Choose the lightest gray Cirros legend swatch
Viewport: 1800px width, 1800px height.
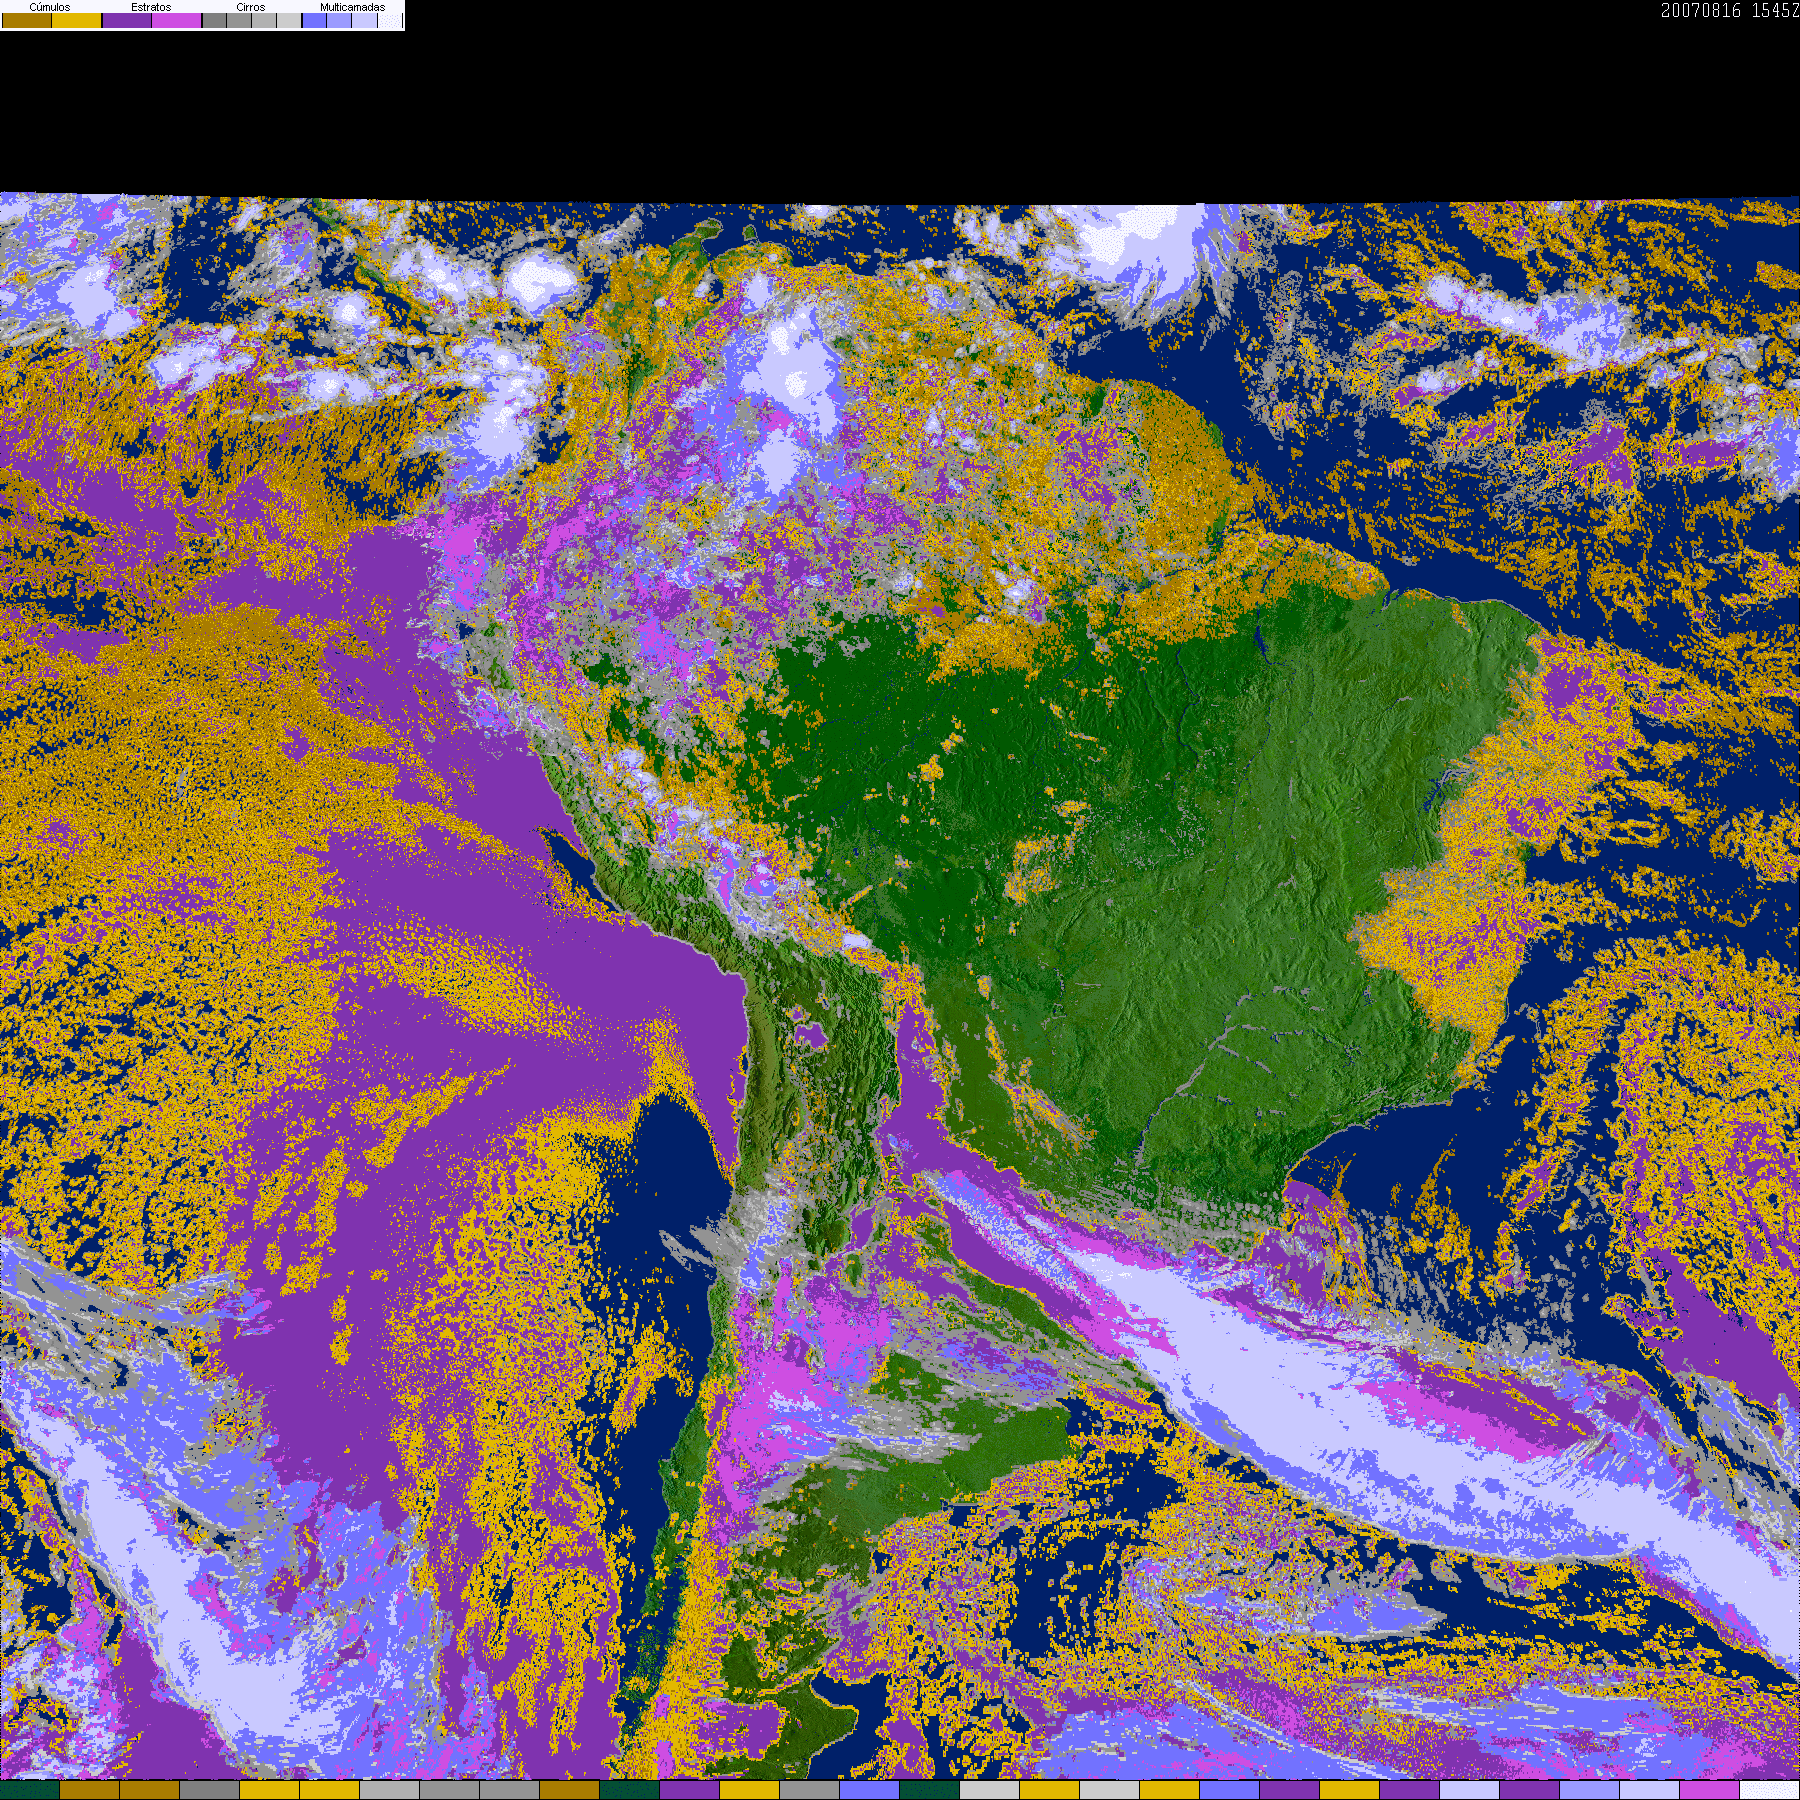(289, 21)
